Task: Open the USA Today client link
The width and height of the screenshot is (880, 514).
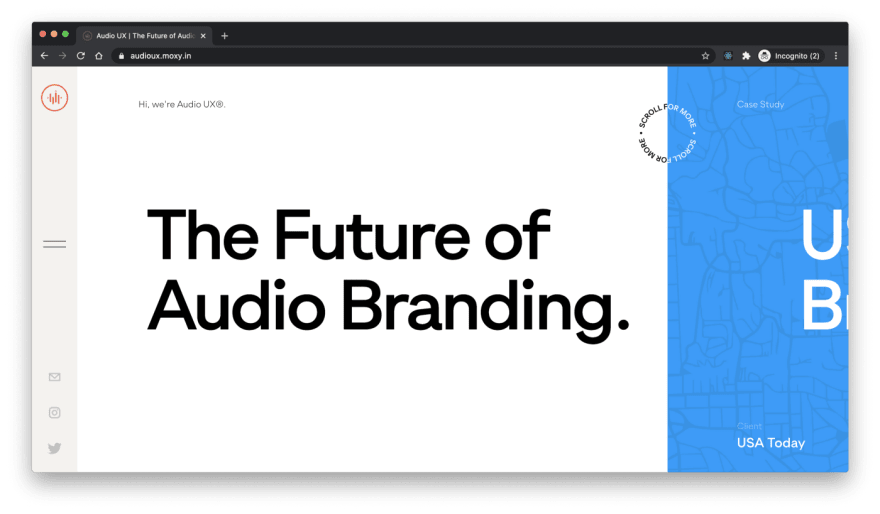Action: pos(771,443)
